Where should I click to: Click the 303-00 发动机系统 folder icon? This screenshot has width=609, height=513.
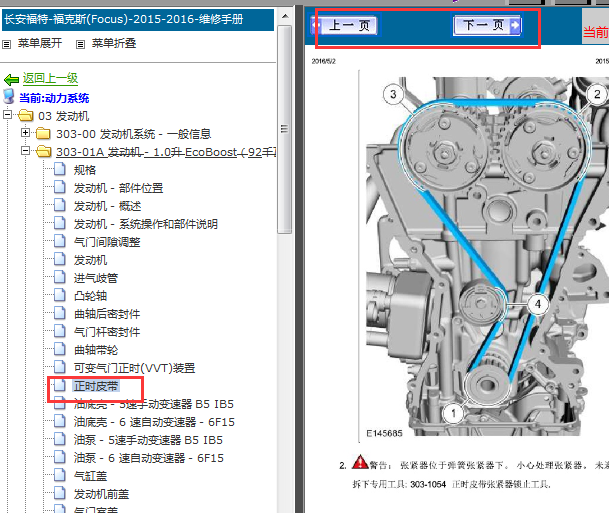[43, 134]
